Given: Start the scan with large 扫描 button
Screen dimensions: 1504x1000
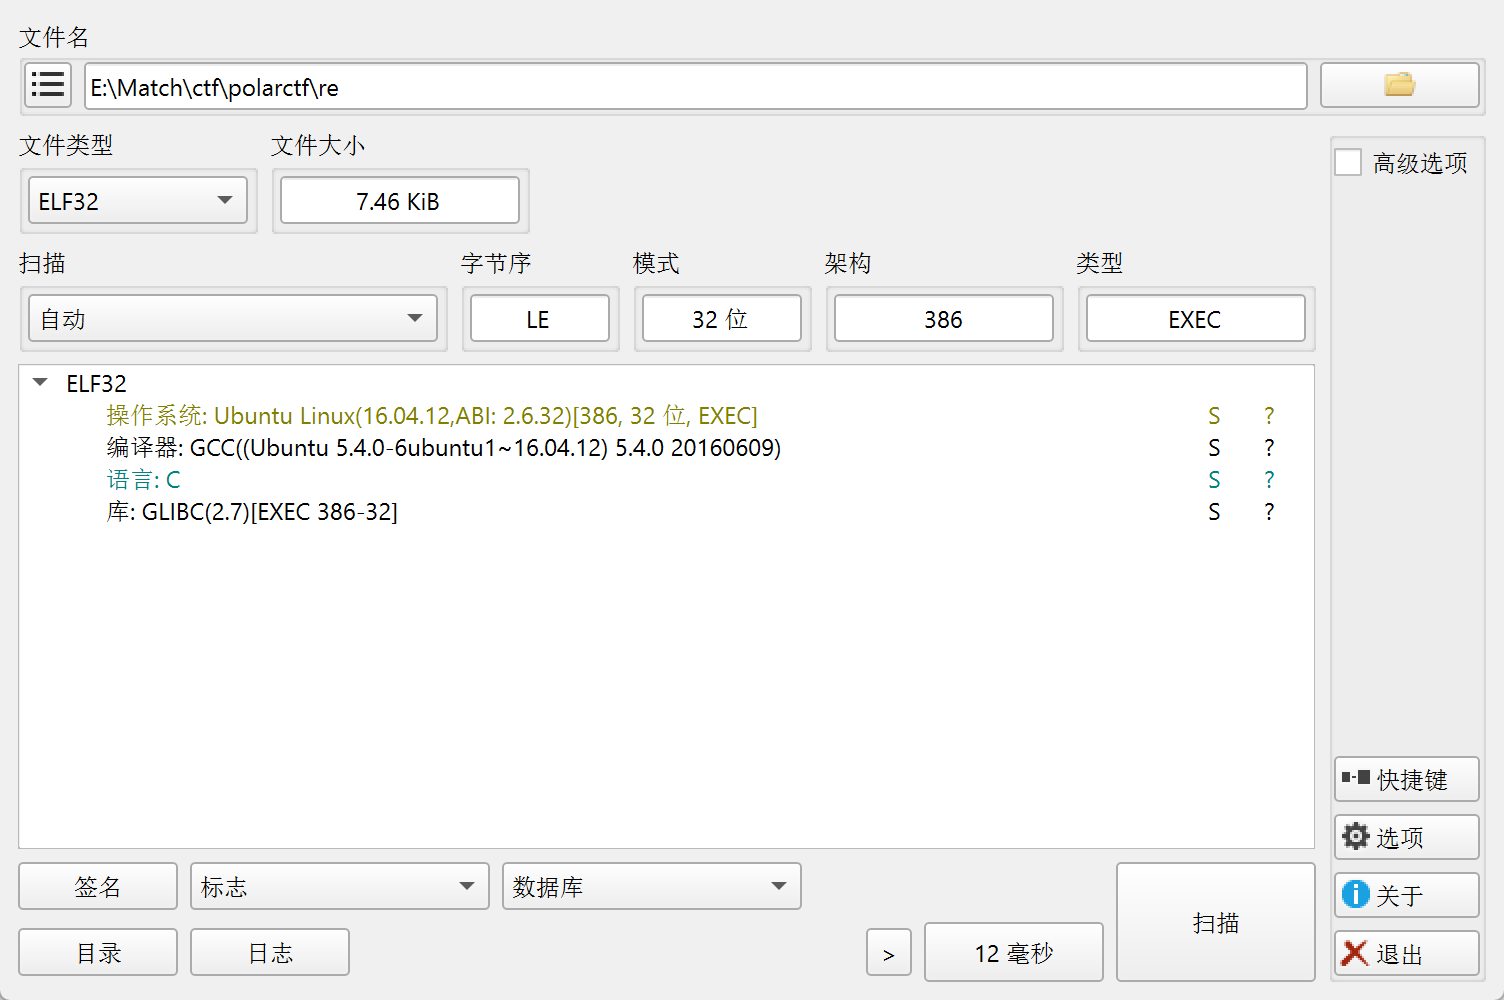Looking at the screenshot, I should tap(1216, 922).
